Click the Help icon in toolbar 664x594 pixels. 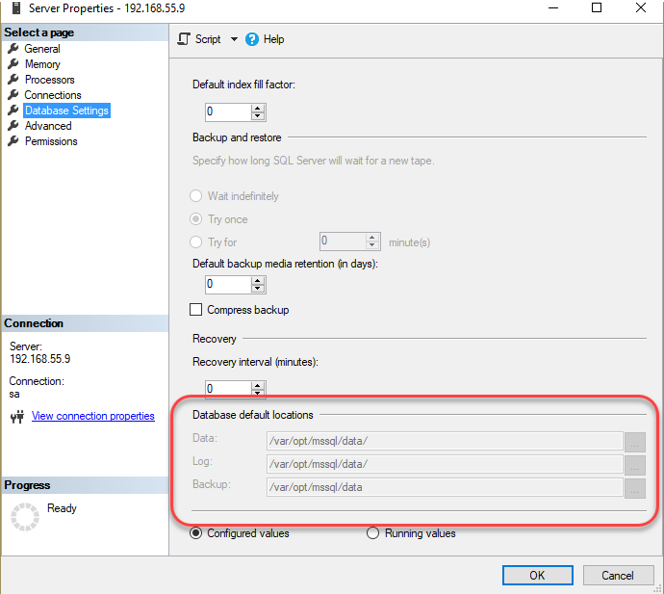tap(252, 39)
